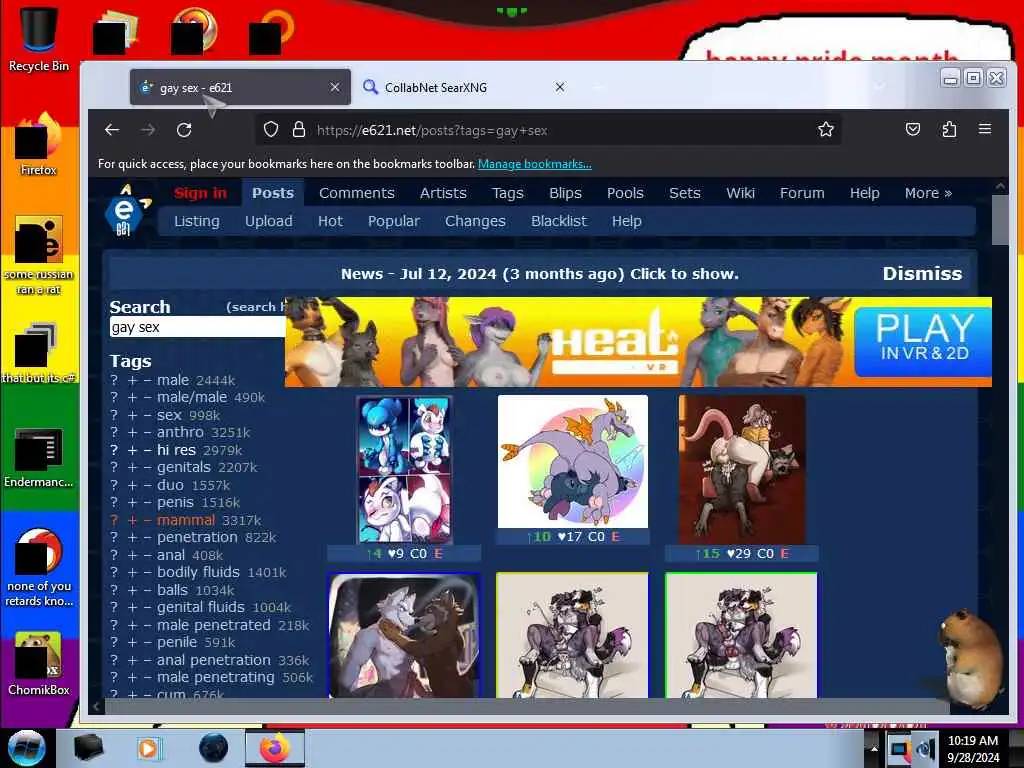This screenshot has height=768, width=1024.
Task: Reload the current page
Action: (184, 130)
